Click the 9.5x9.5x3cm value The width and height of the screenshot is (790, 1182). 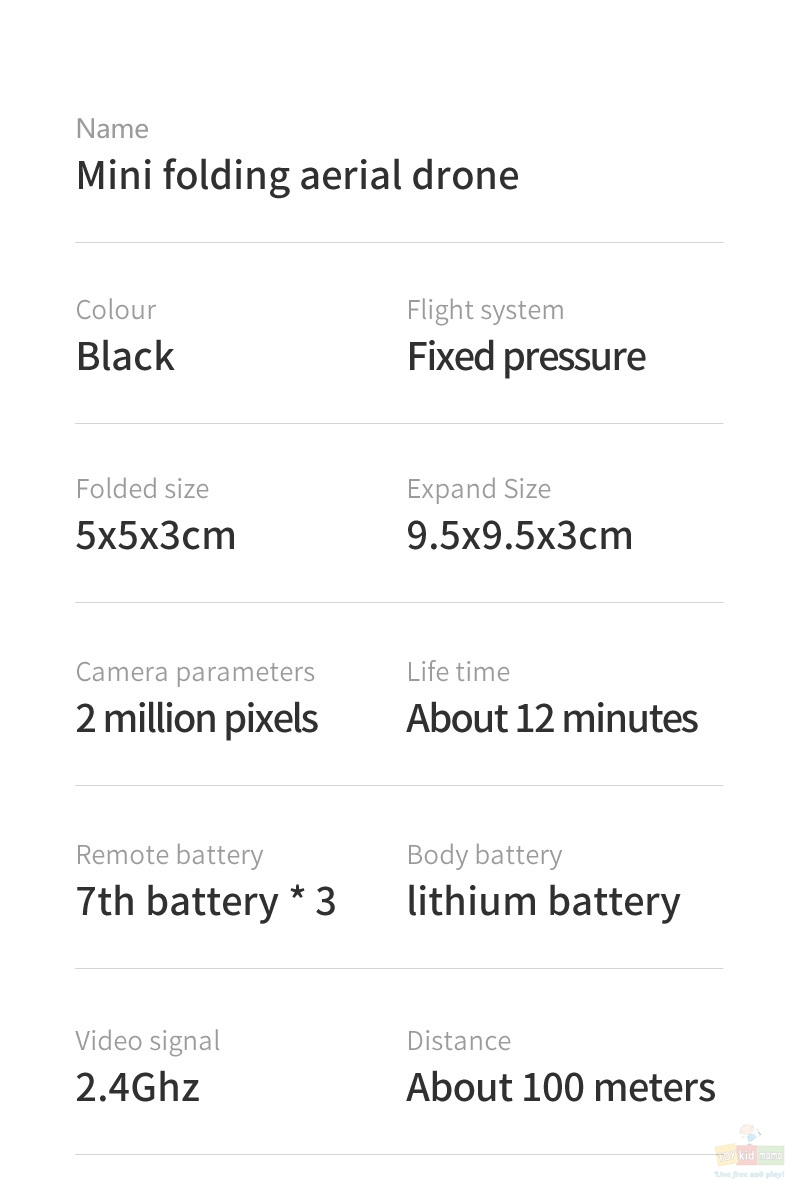pyautogui.click(x=519, y=536)
